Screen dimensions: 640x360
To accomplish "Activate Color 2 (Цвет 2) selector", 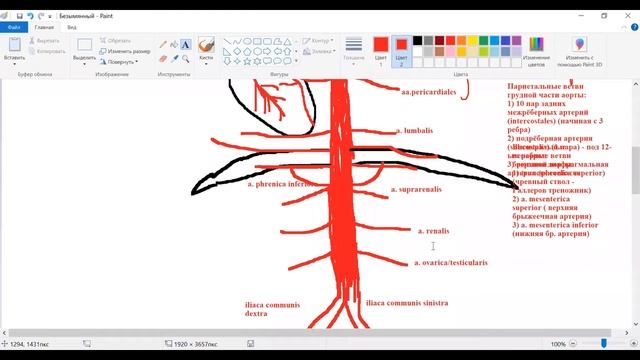I will (x=402, y=51).
